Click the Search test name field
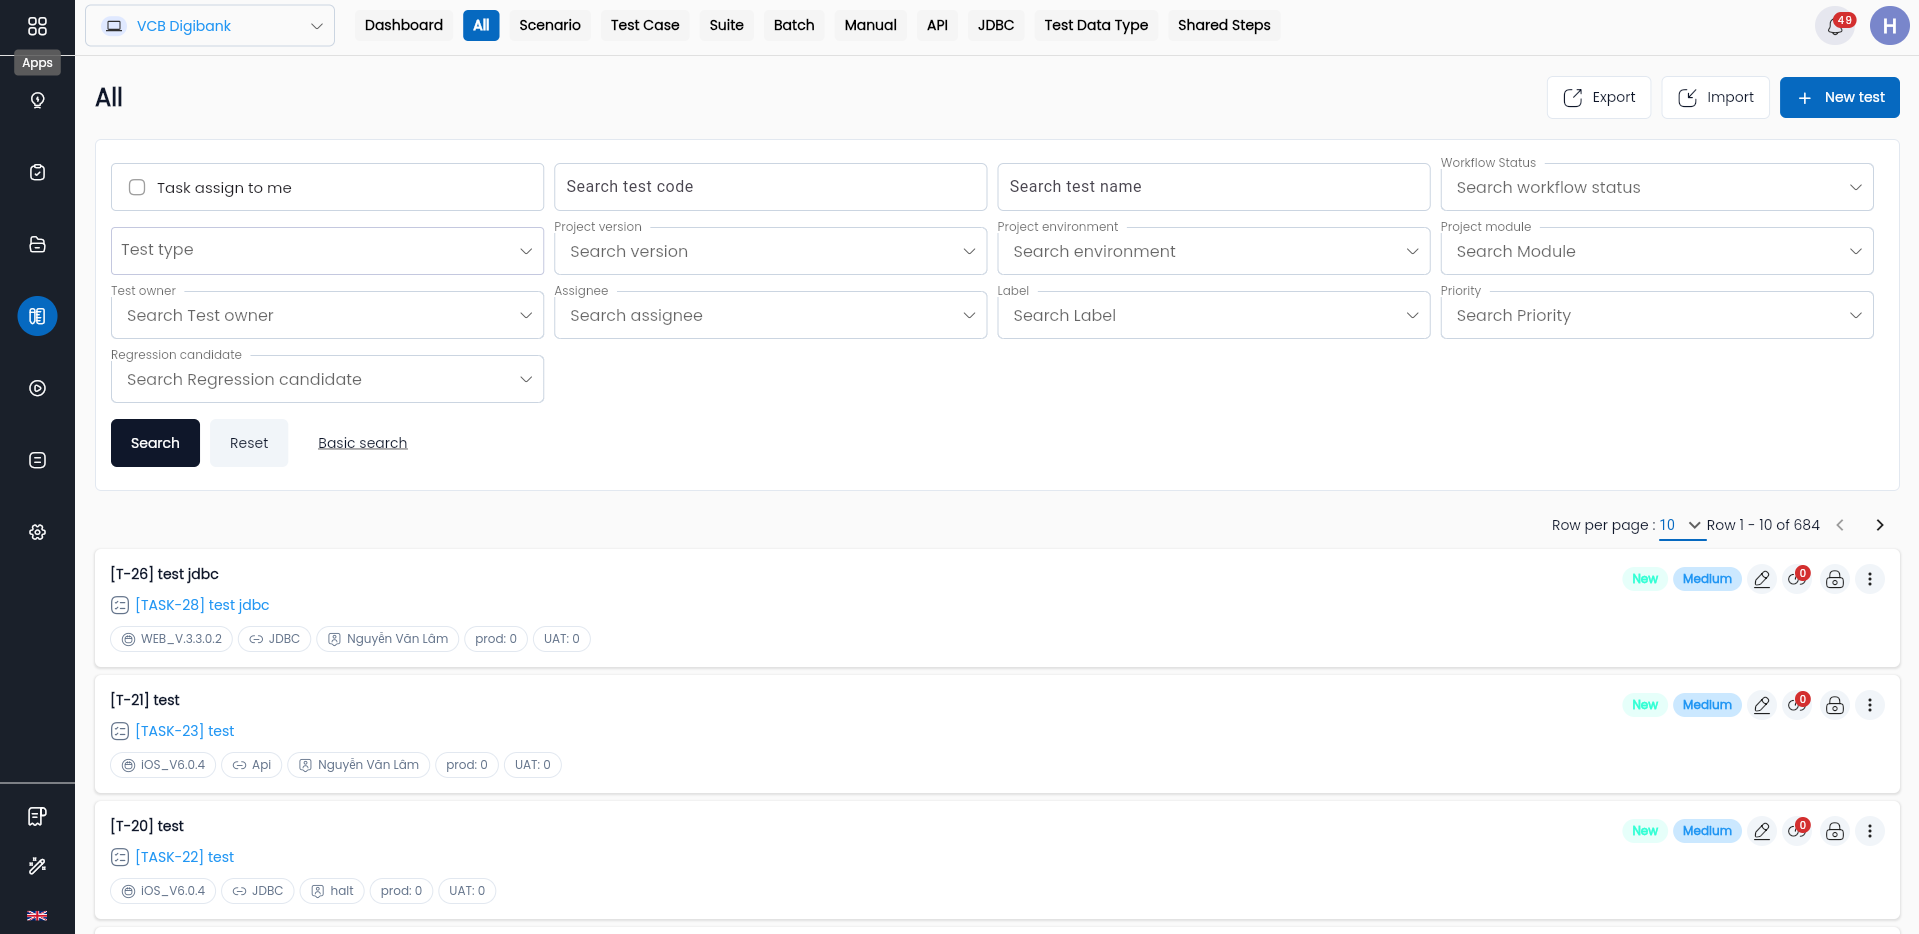Viewport: 1919px width, 934px height. tap(1213, 187)
